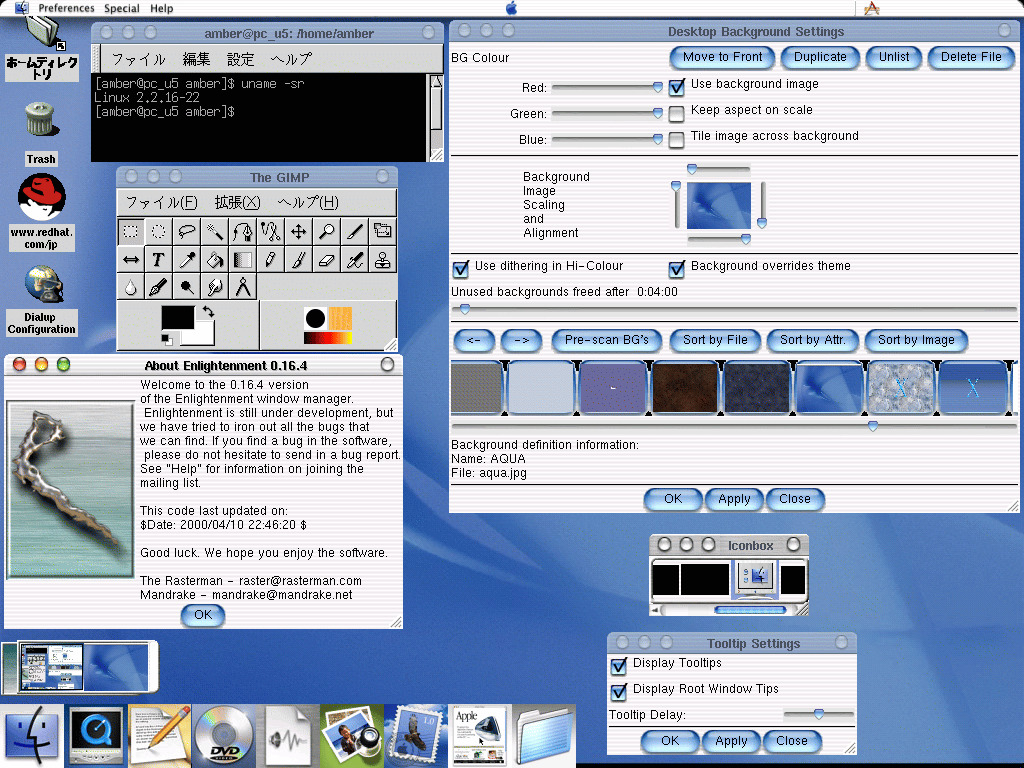Toggle Display Root Window Tips
Image resolution: width=1024 pixels, height=768 pixels.
618,692
